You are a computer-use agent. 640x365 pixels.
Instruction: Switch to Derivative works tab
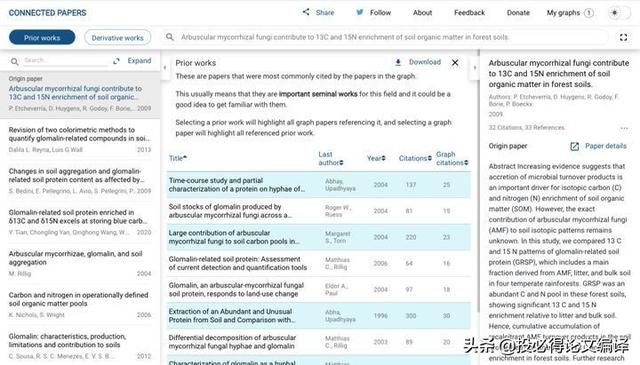click(118, 38)
